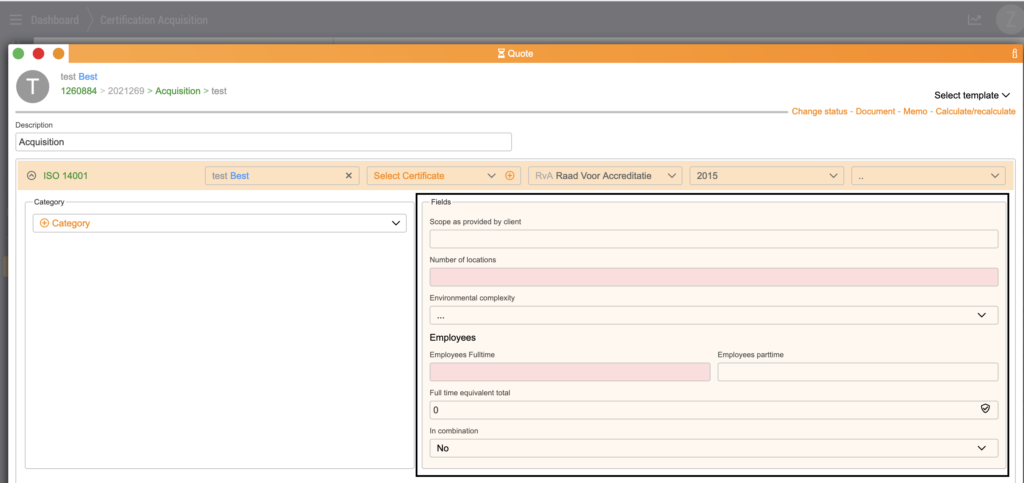This screenshot has height=483, width=1024.
Task: Click the Number of locations input field
Action: coord(713,277)
